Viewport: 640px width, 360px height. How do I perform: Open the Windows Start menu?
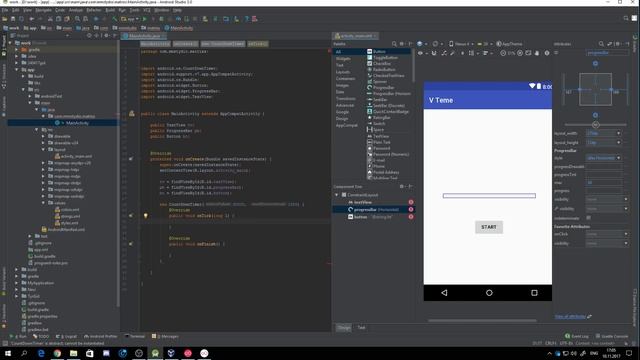pos(7,353)
